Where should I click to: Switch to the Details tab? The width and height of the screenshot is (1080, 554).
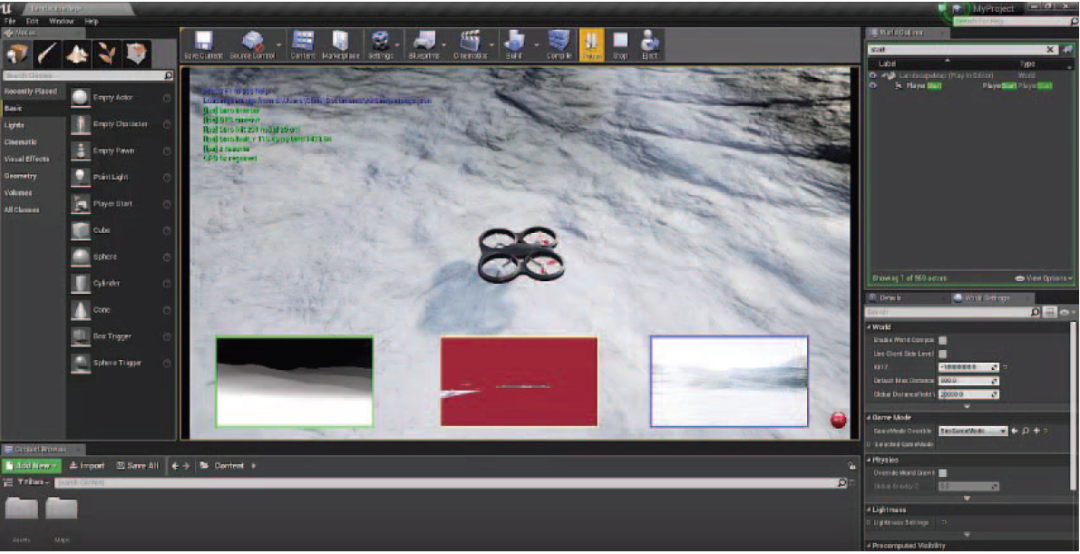pos(890,298)
